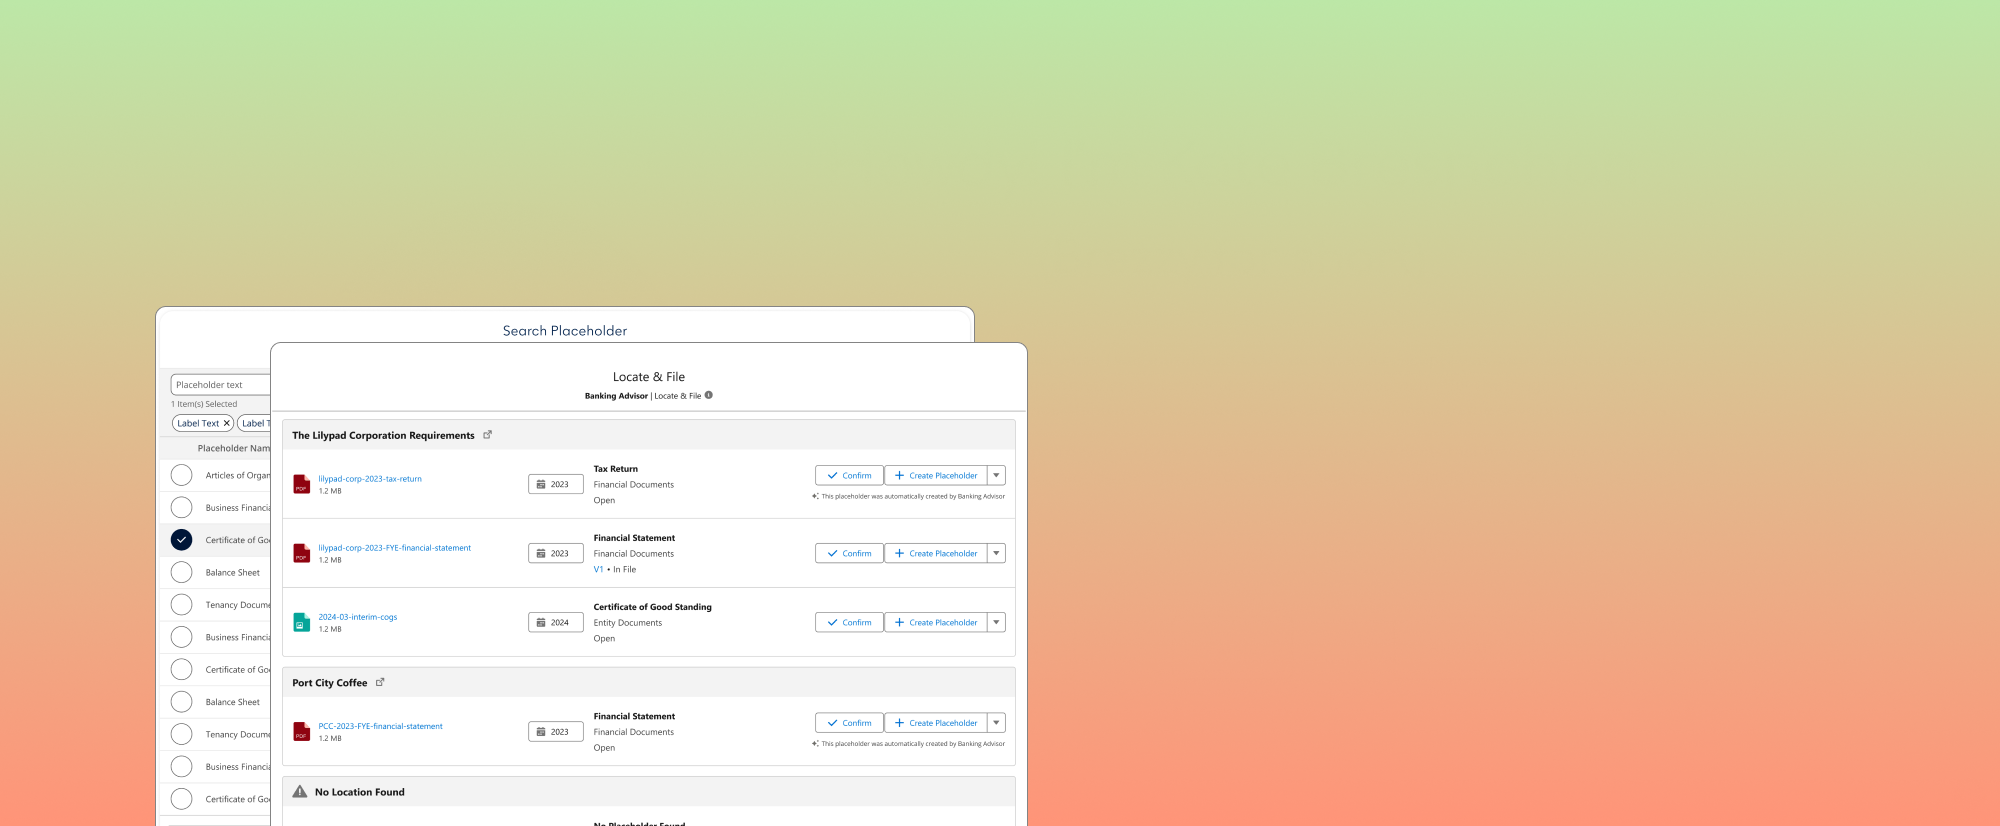Confirm the Certificate of Good Standing placeholder

click(849, 622)
